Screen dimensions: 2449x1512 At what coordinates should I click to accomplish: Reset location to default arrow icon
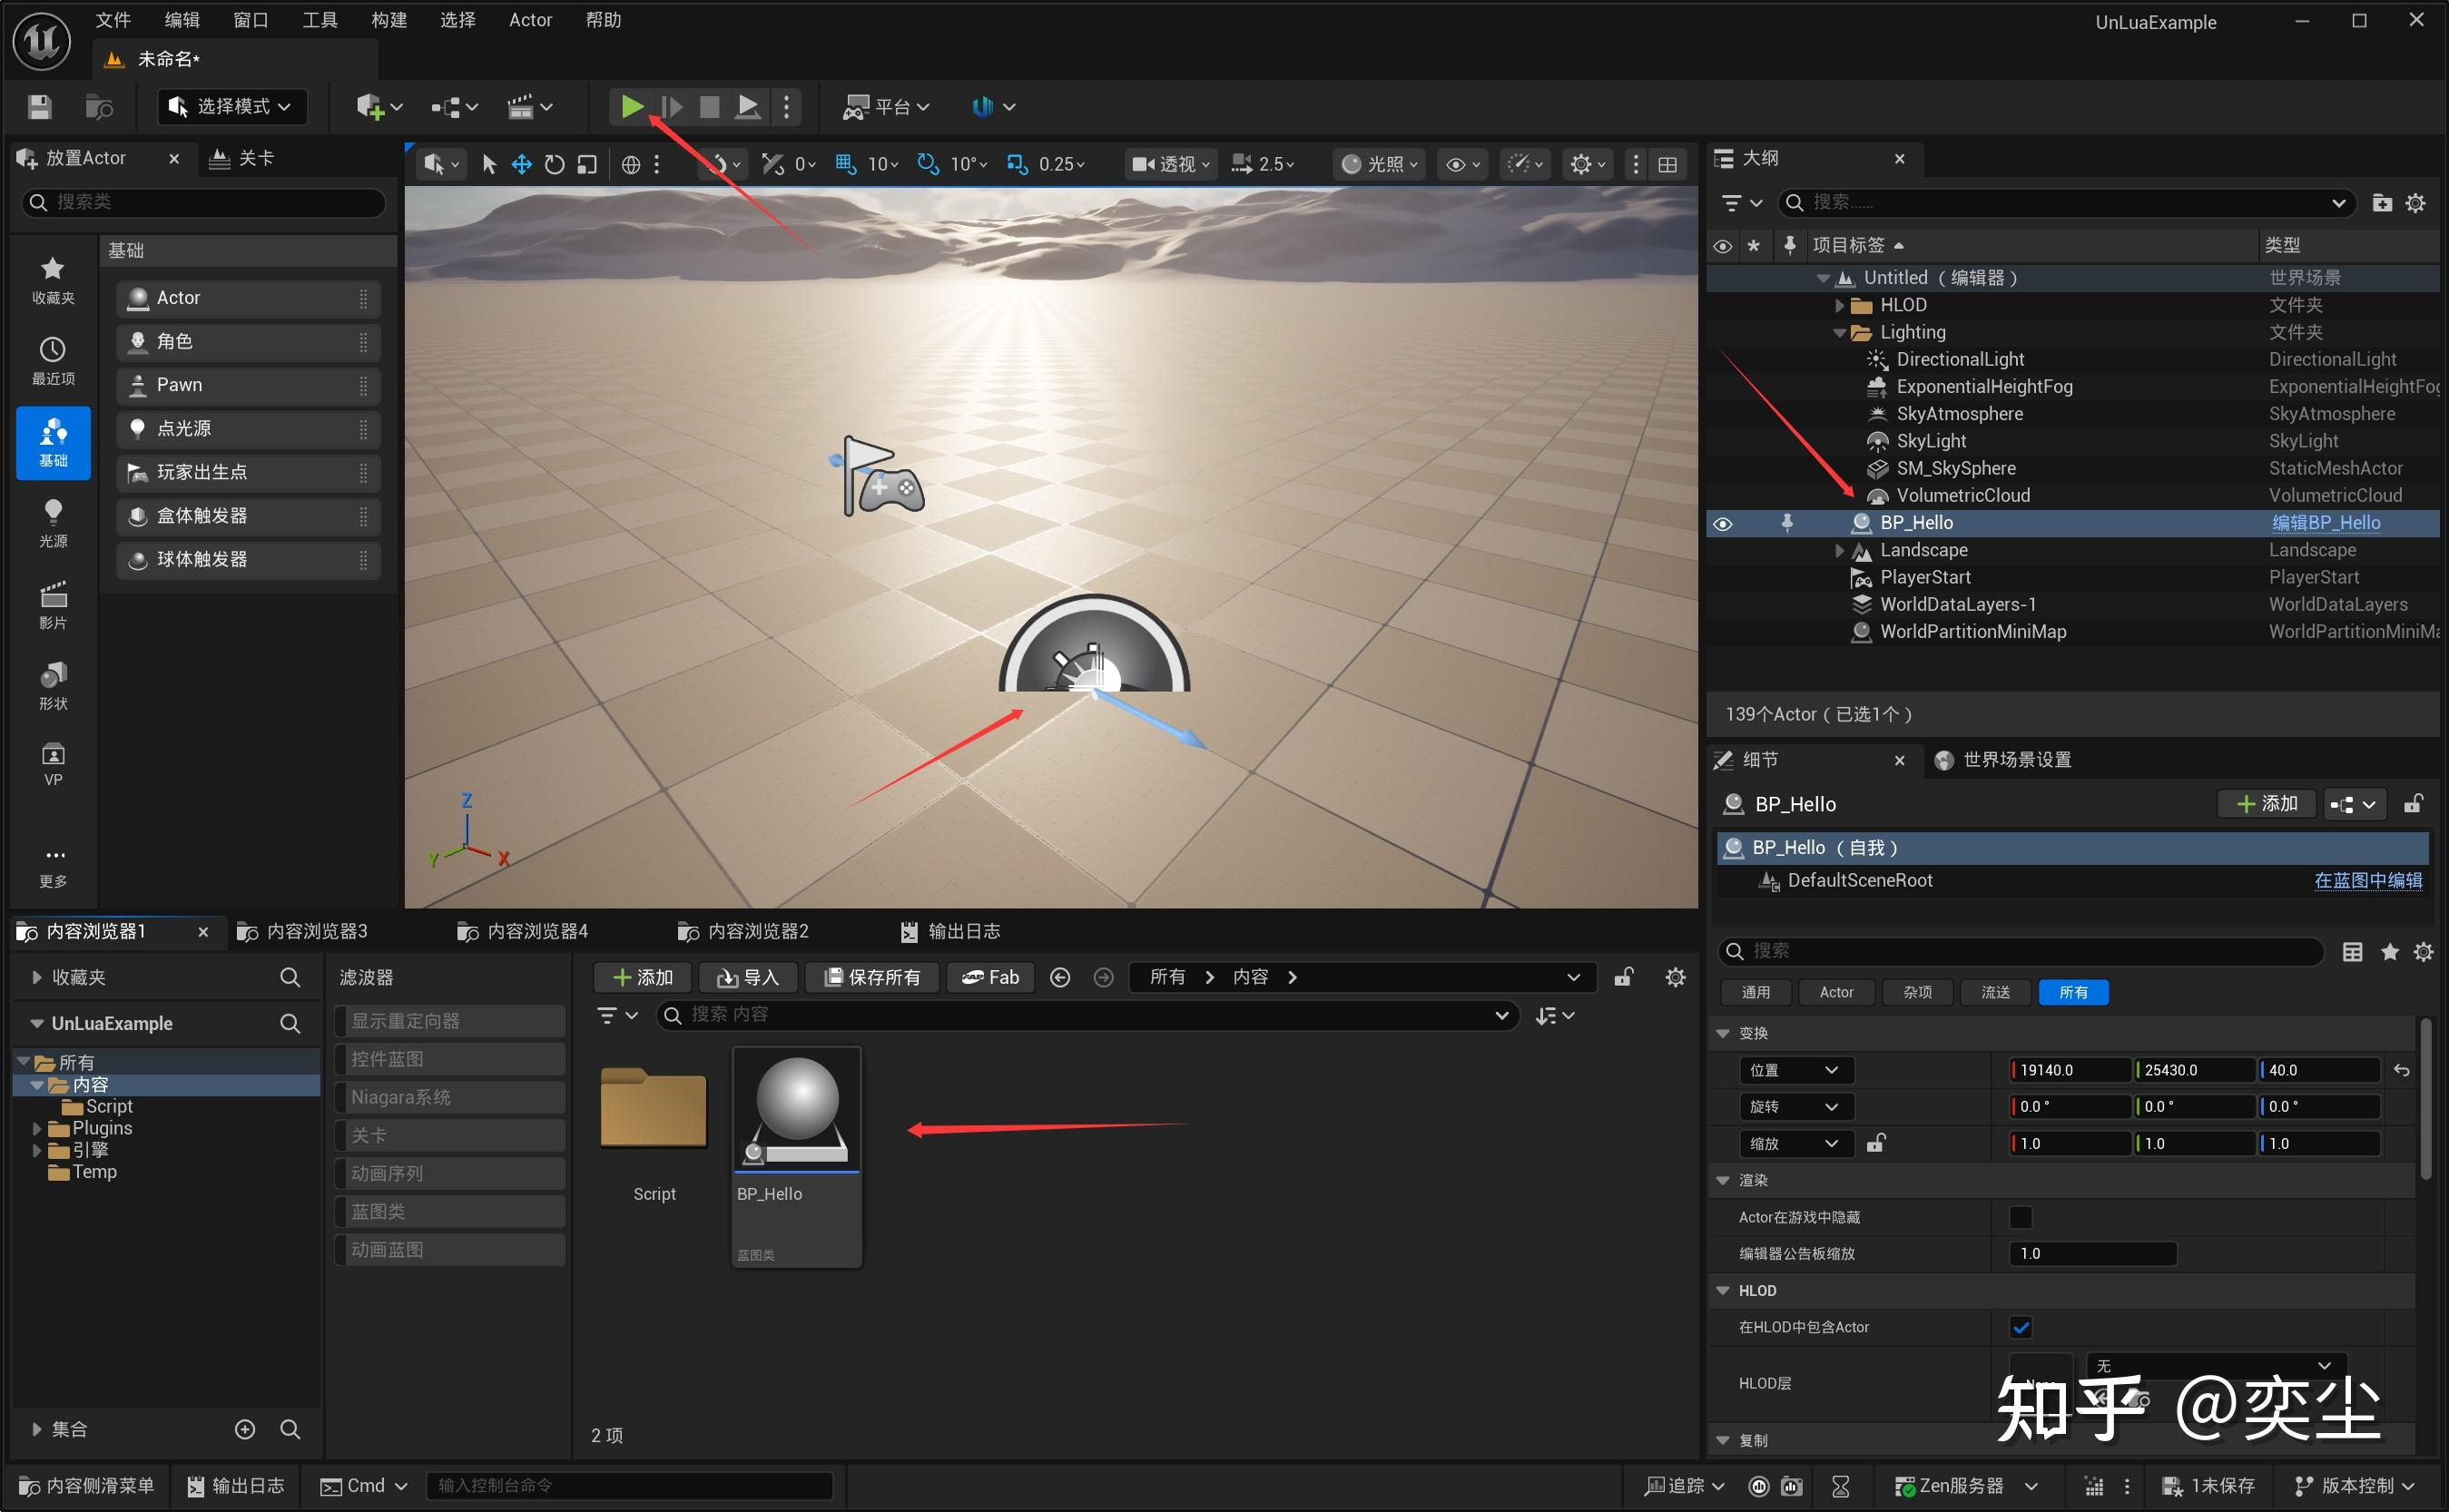2402,1070
